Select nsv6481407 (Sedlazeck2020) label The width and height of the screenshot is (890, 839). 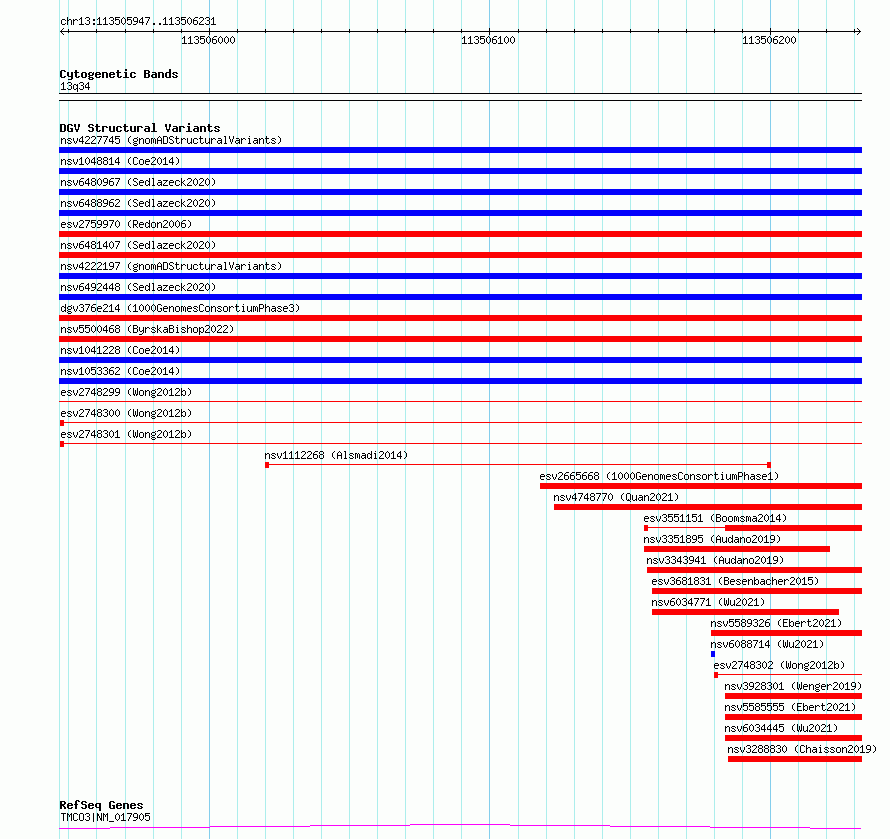coord(138,245)
